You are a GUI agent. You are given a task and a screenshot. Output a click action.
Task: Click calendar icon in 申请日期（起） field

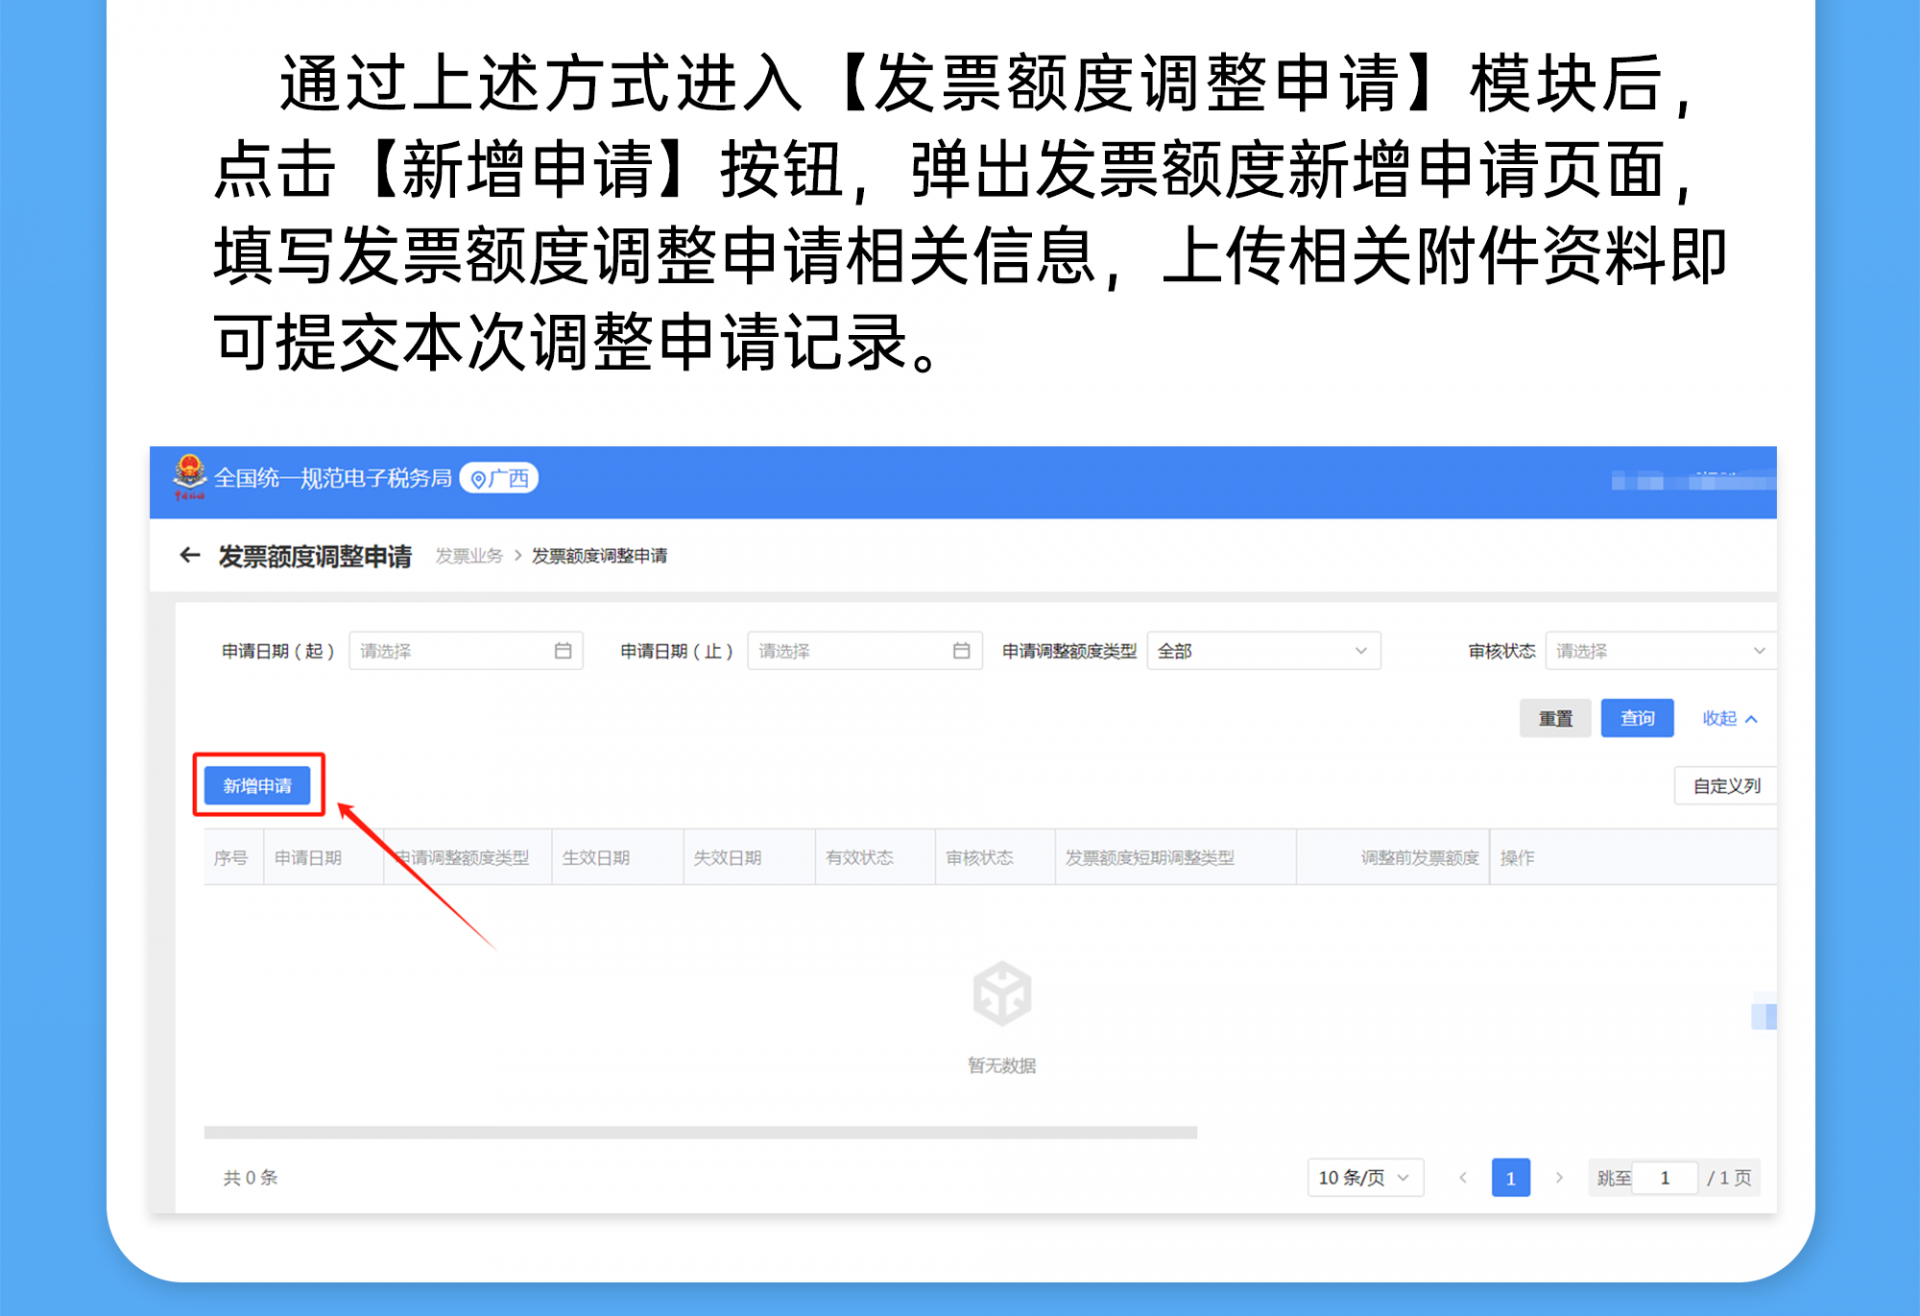coord(563,651)
